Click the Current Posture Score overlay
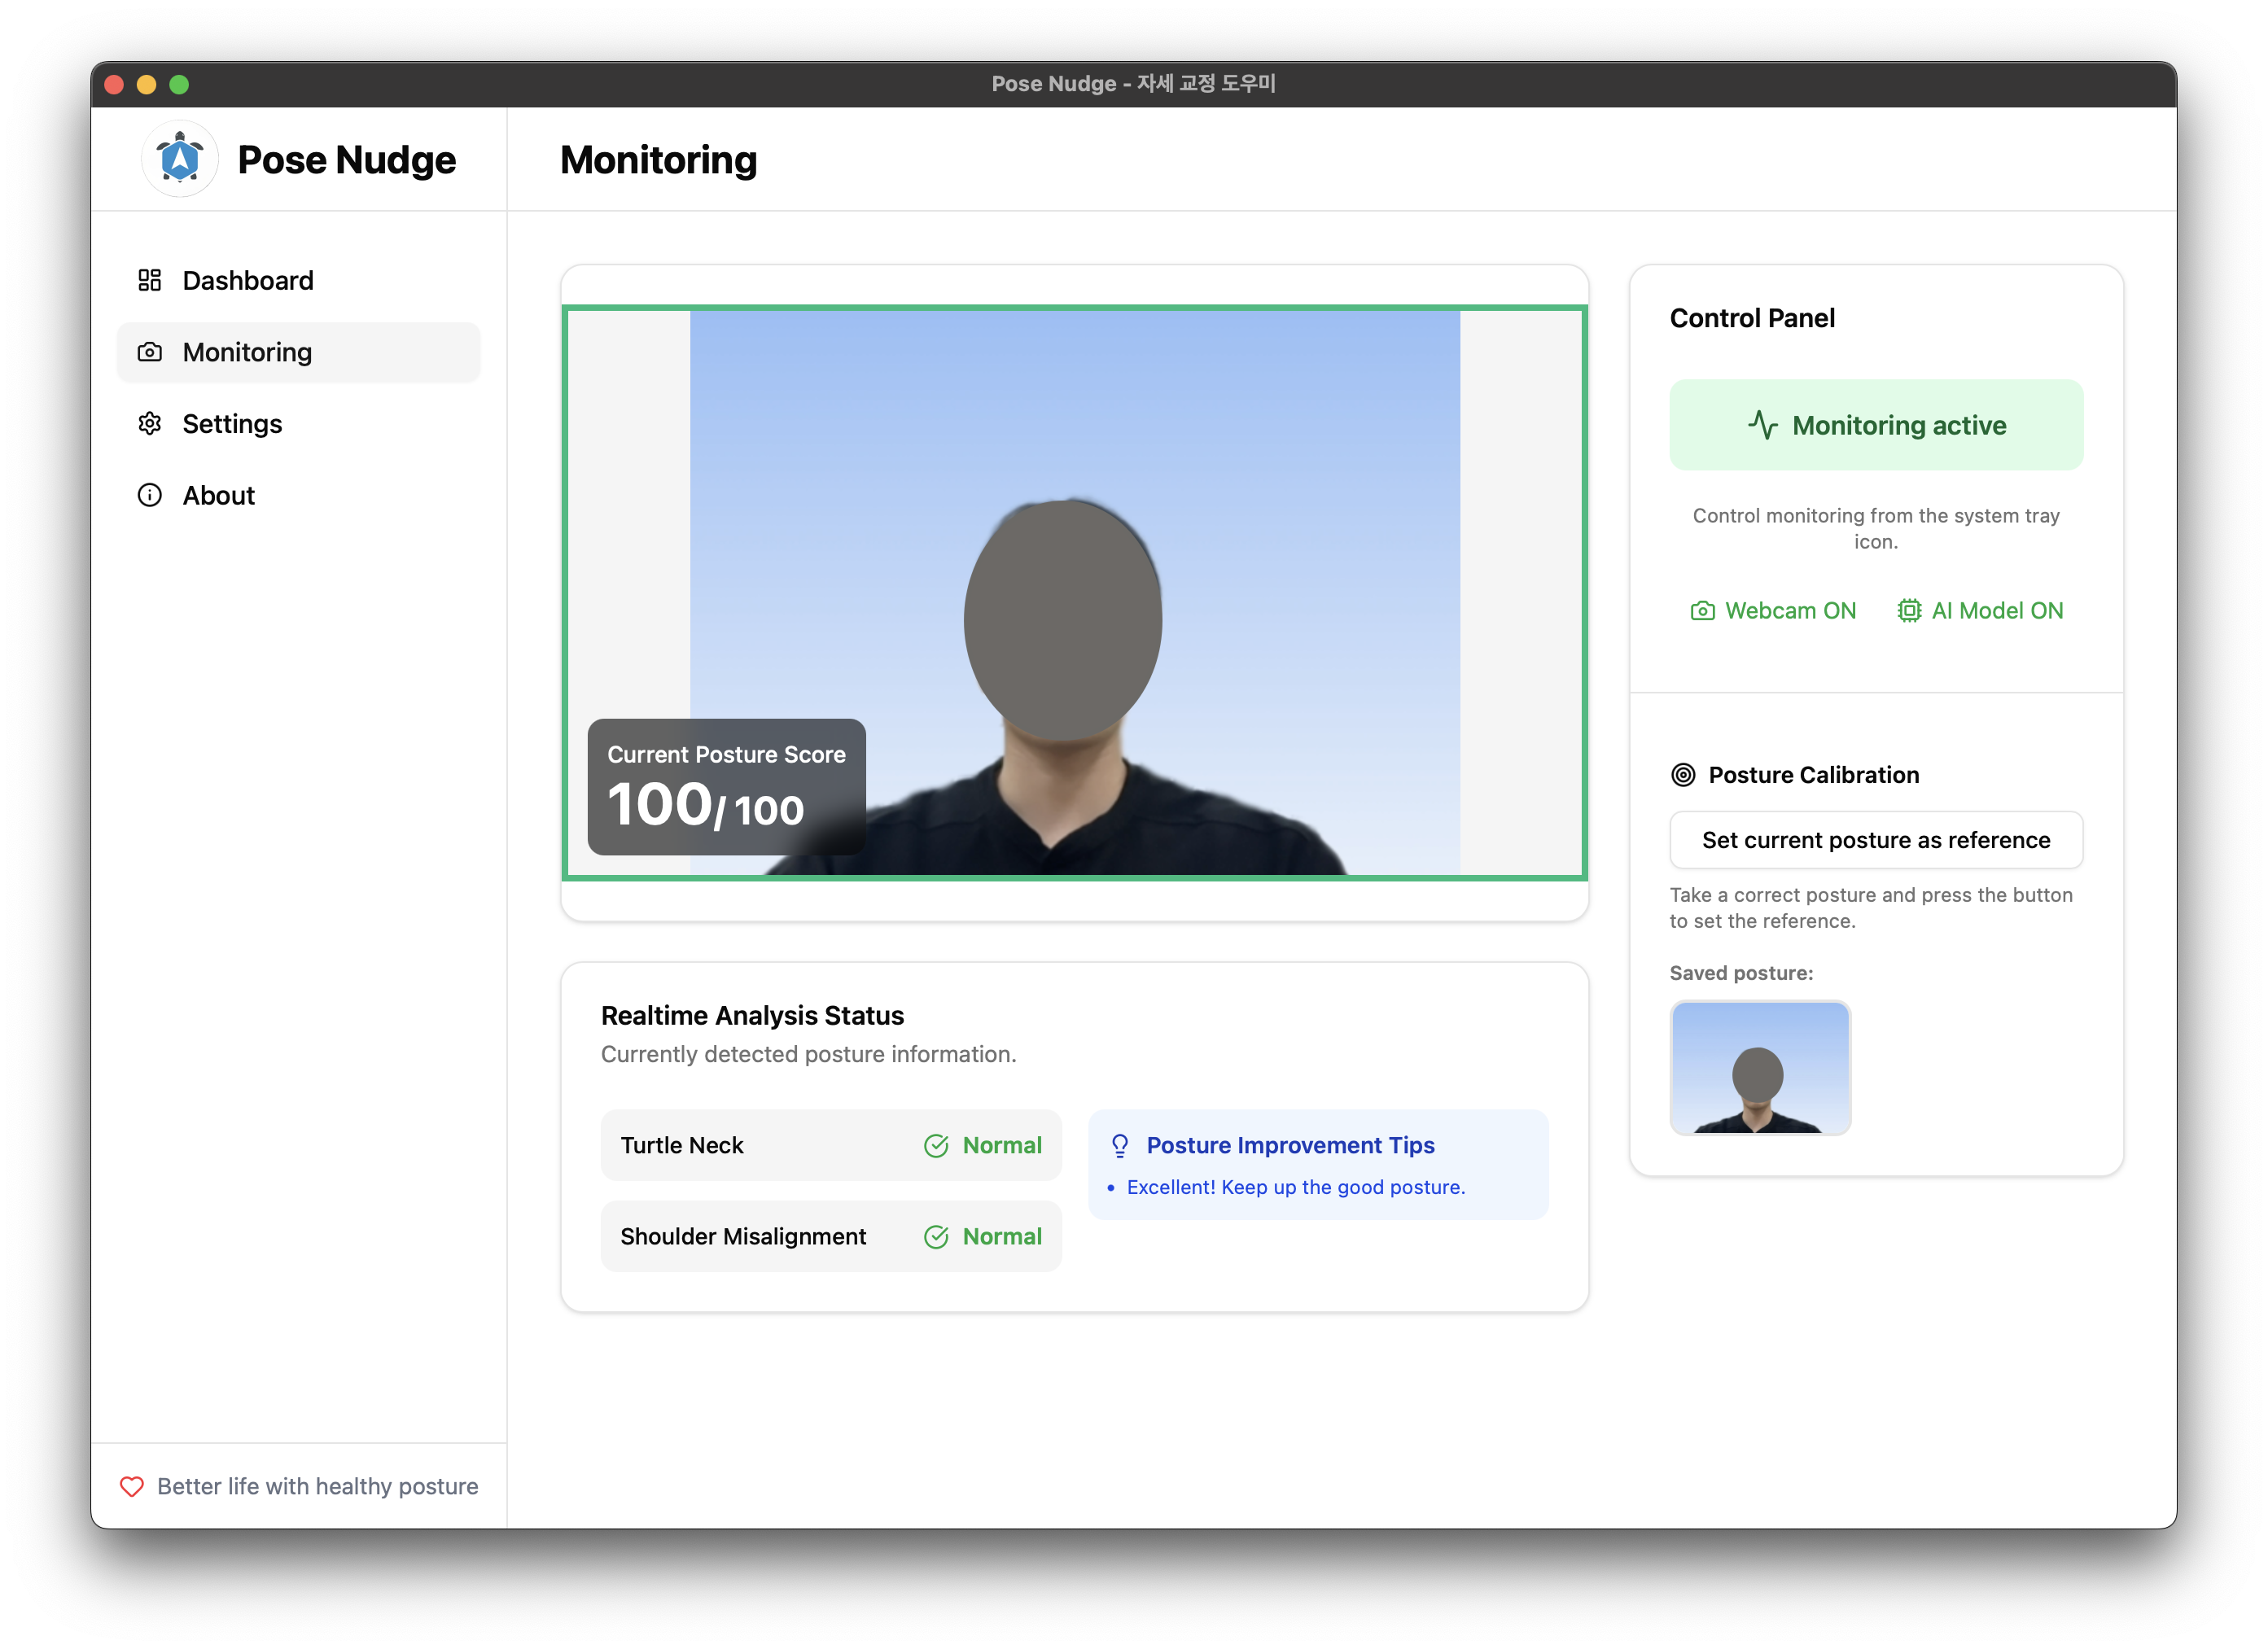This screenshot has width=2268, height=1649. [726, 787]
